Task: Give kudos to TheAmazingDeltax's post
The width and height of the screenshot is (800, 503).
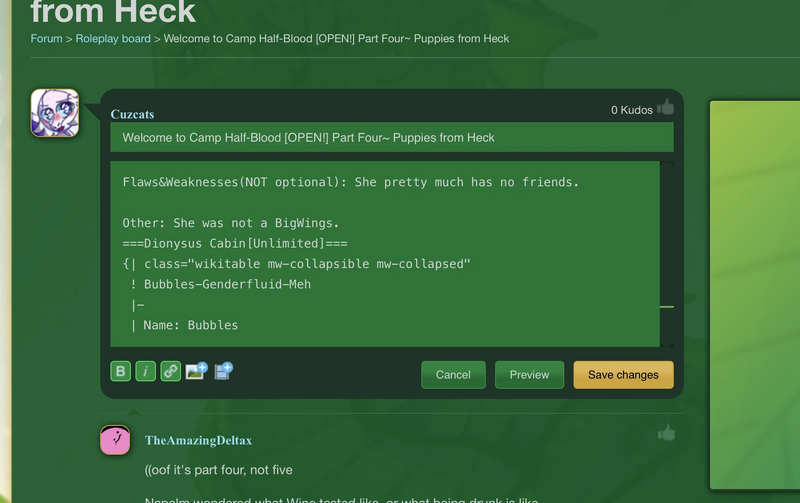Action: click(x=666, y=433)
